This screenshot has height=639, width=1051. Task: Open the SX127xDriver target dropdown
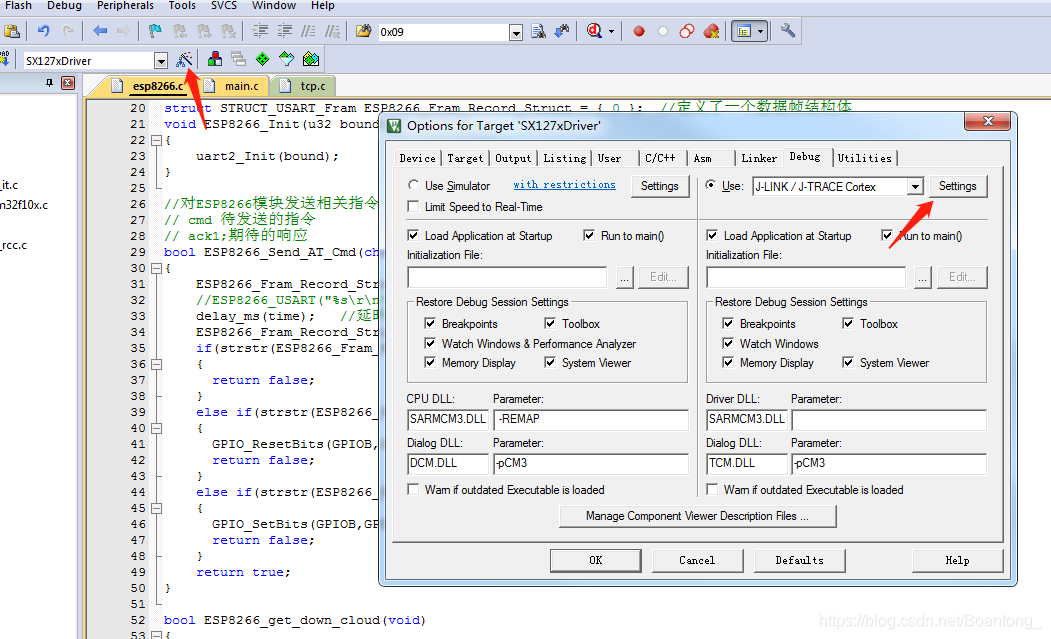coord(161,61)
